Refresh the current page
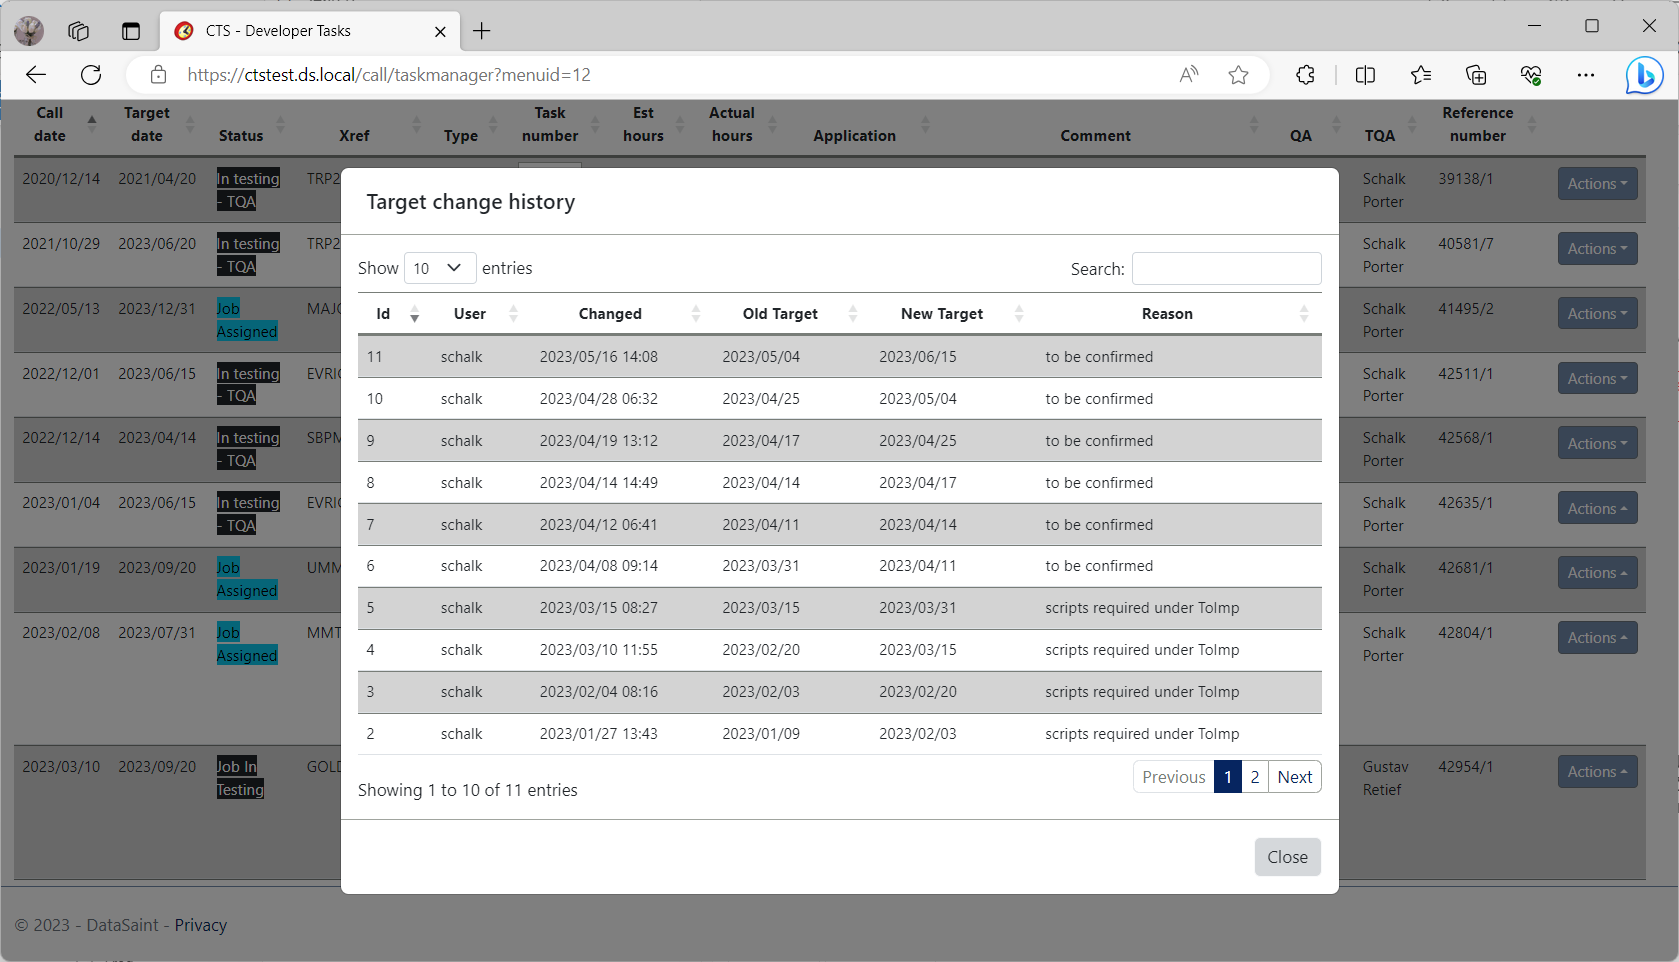This screenshot has height=962, width=1679. [x=91, y=75]
